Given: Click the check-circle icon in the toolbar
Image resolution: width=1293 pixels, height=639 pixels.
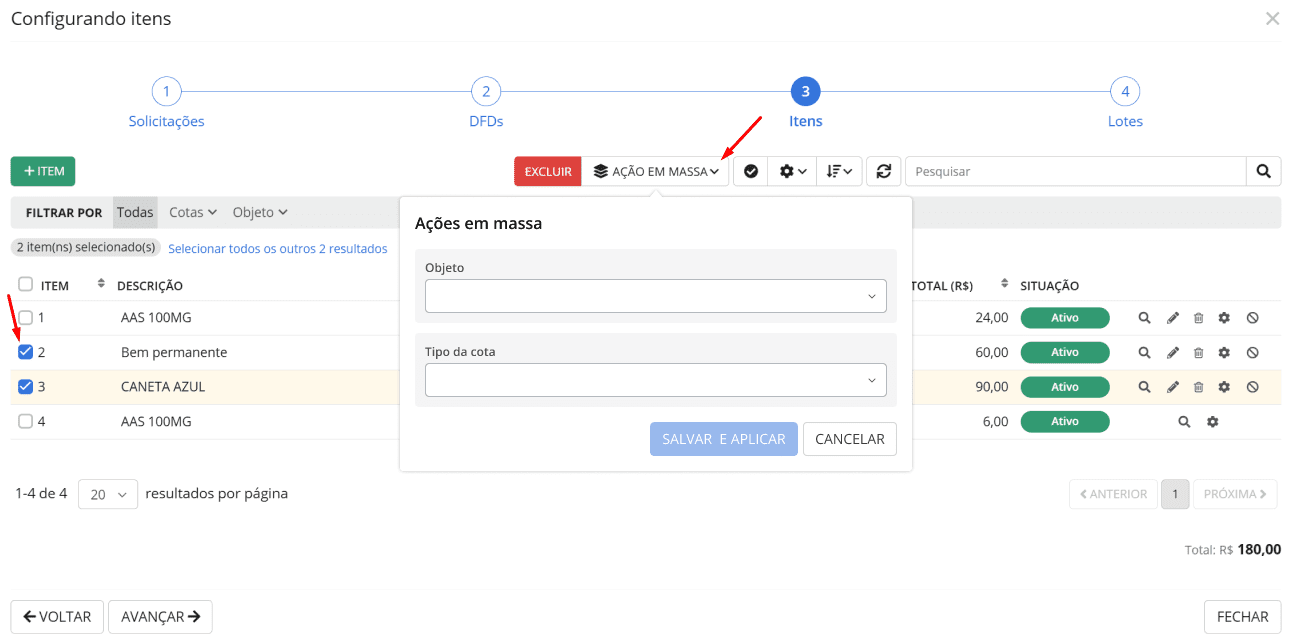Looking at the screenshot, I should (x=750, y=171).
